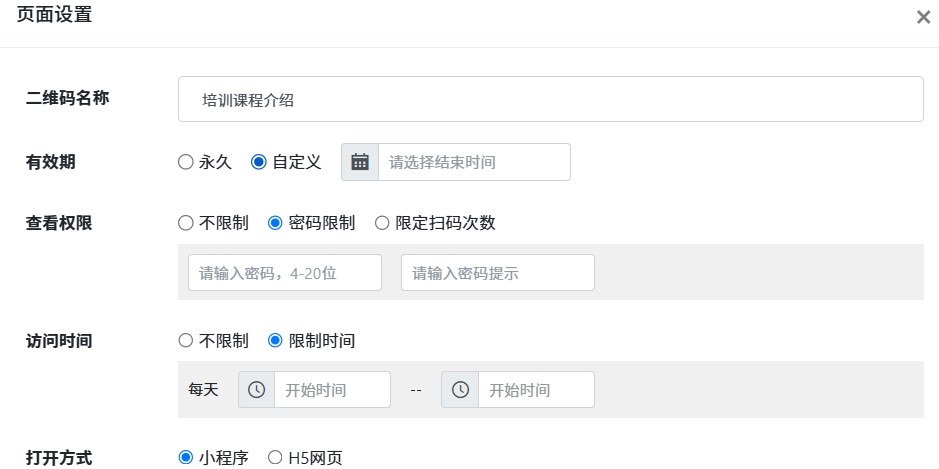Select the 自定义 validity option
939x469 pixels.
pyautogui.click(x=259, y=162)
